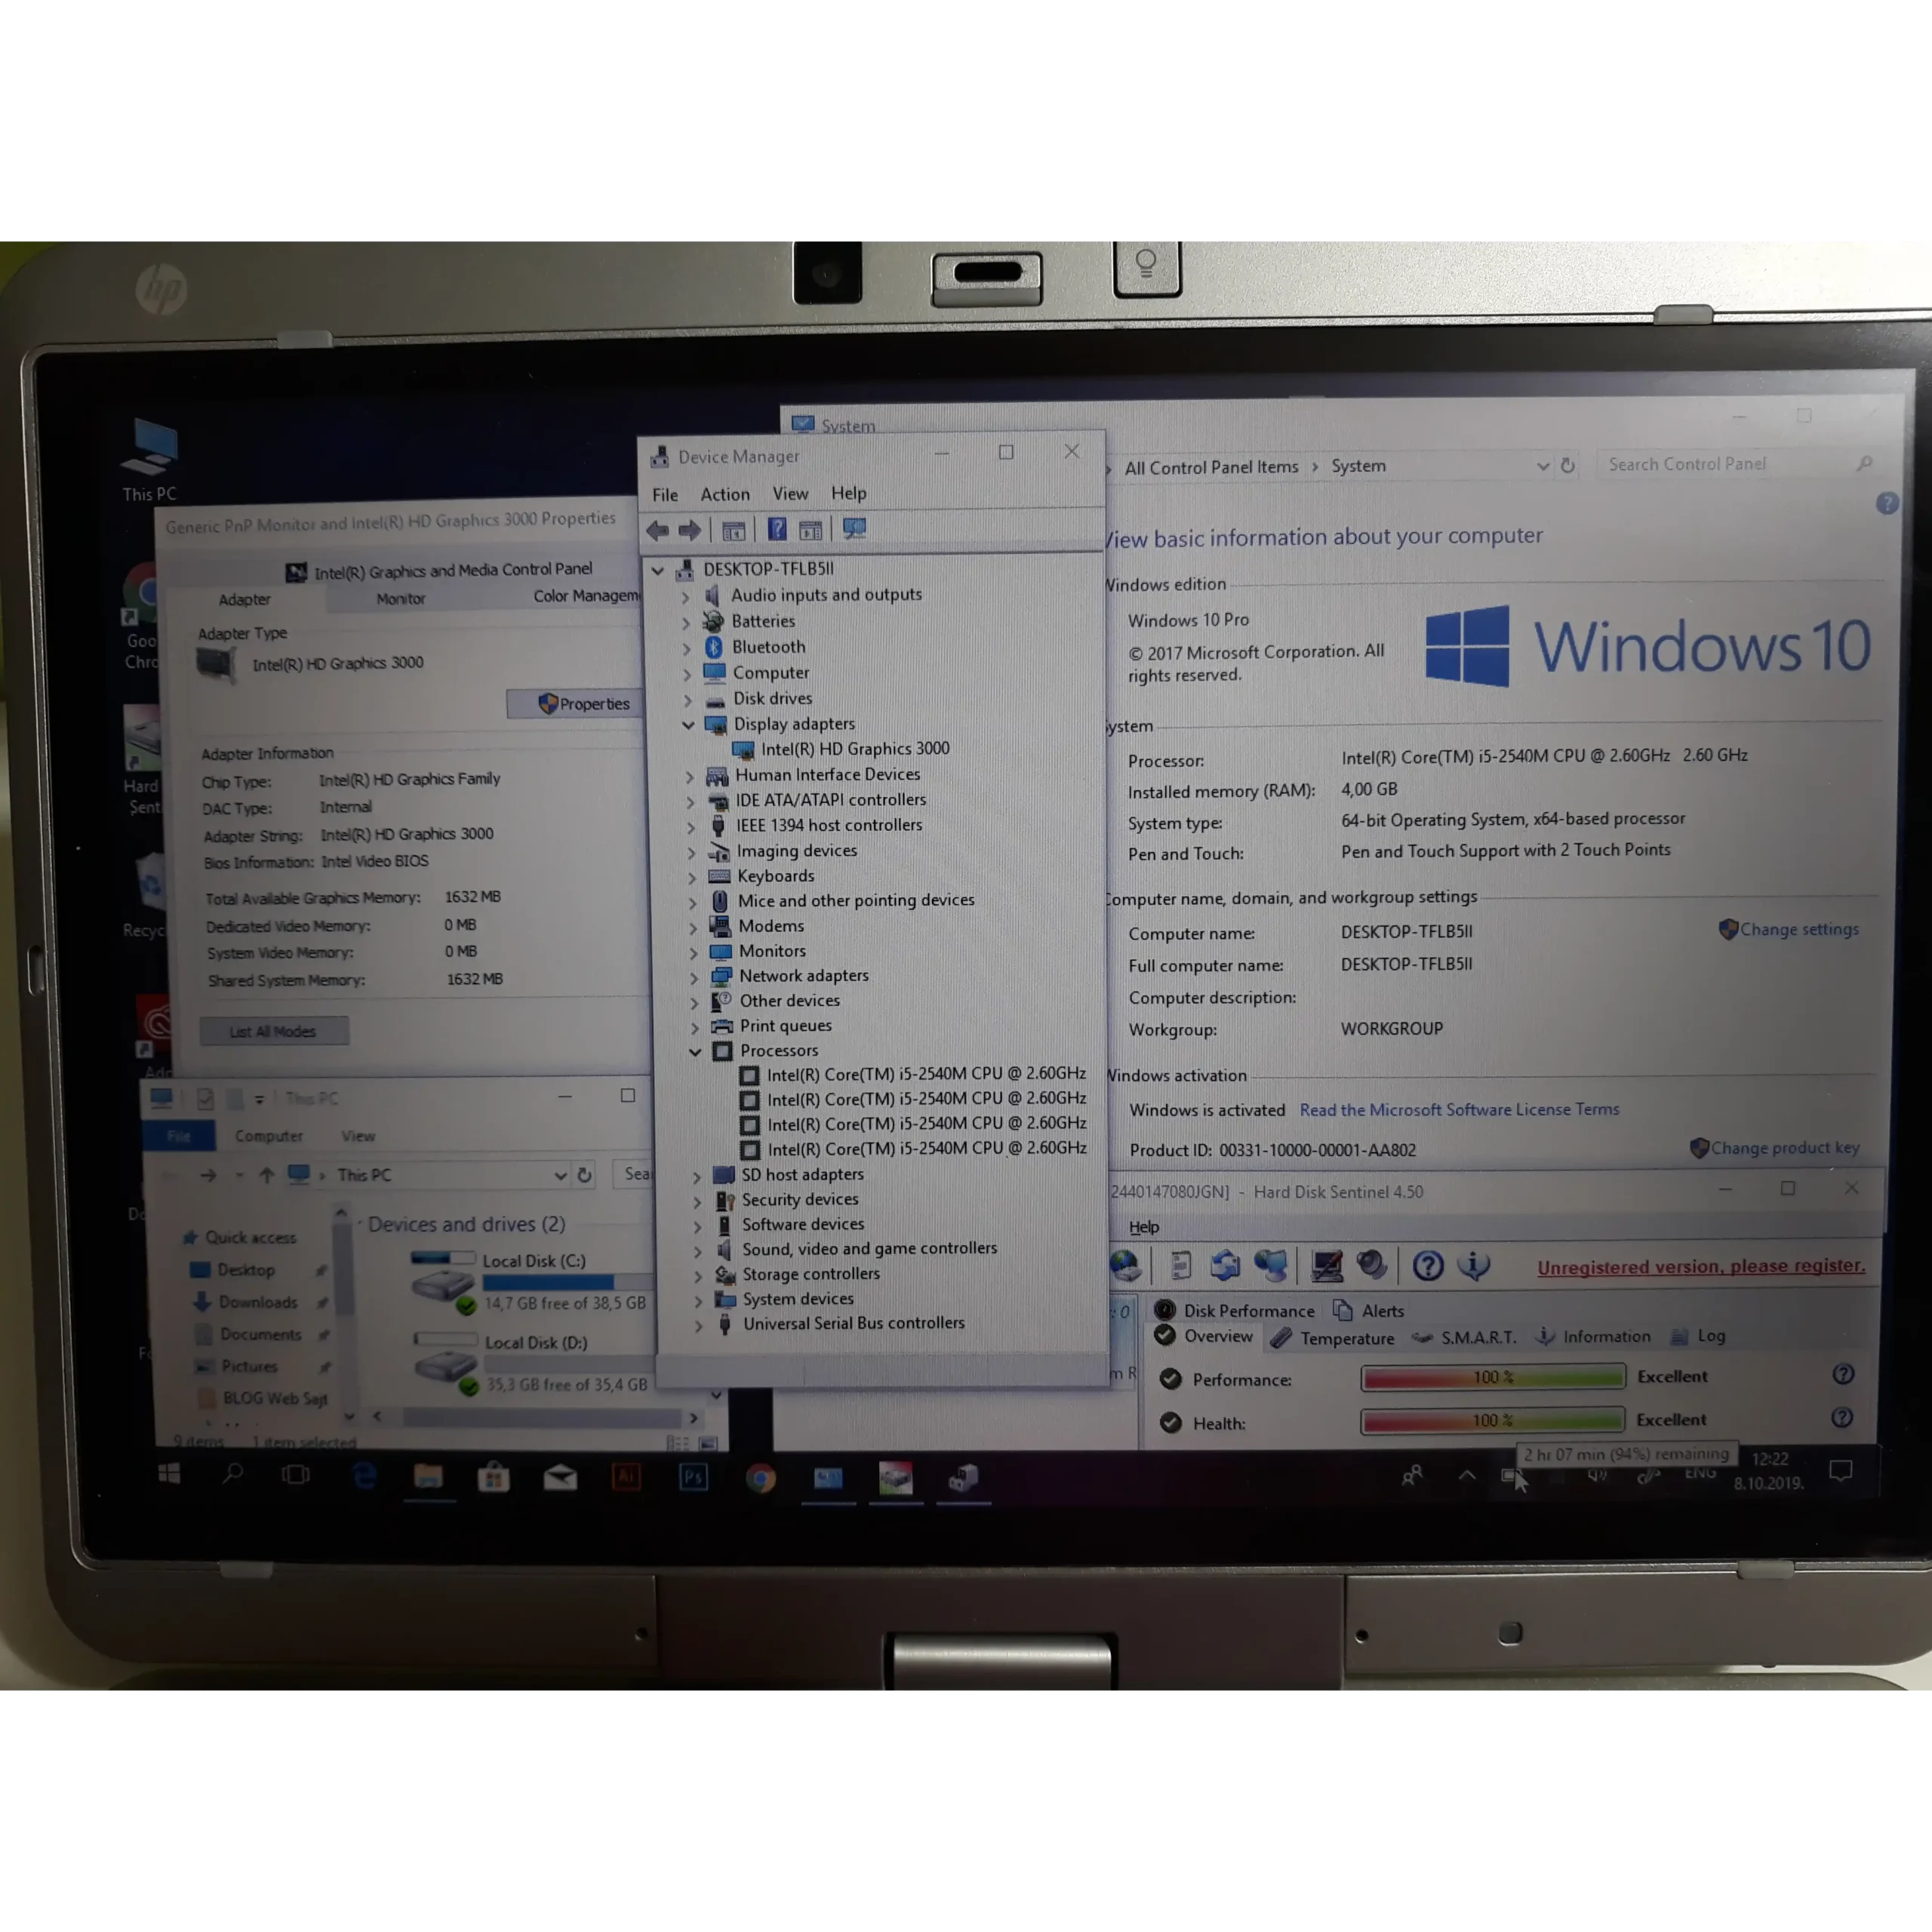The image size is (1932, 1932).
Task: Click the speaker icon in Hard Disk Sentinel toolbar
Action: [x=1371, y=1266]
